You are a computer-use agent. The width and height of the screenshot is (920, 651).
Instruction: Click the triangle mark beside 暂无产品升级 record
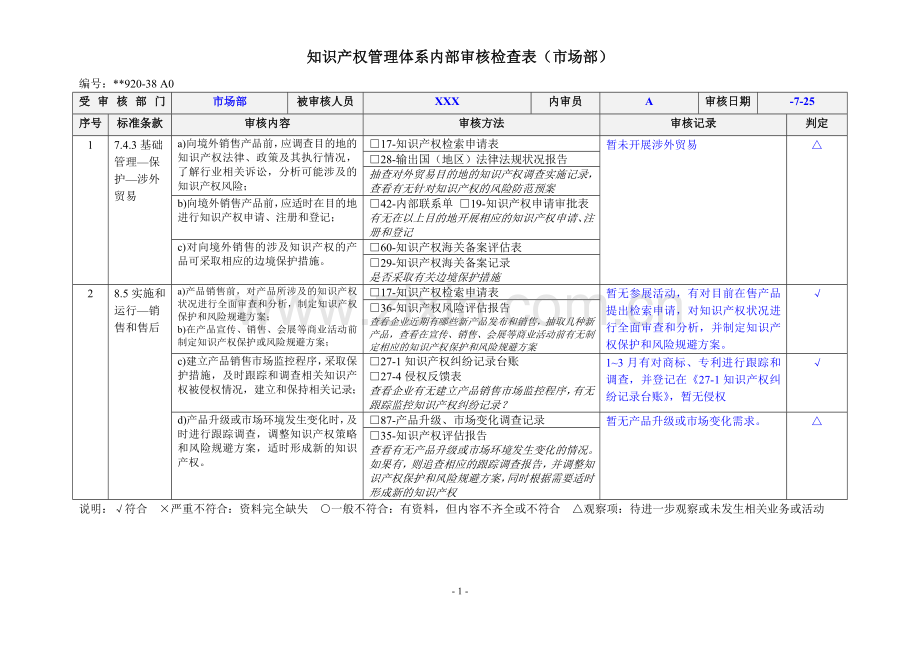click(x=817, y=421)
